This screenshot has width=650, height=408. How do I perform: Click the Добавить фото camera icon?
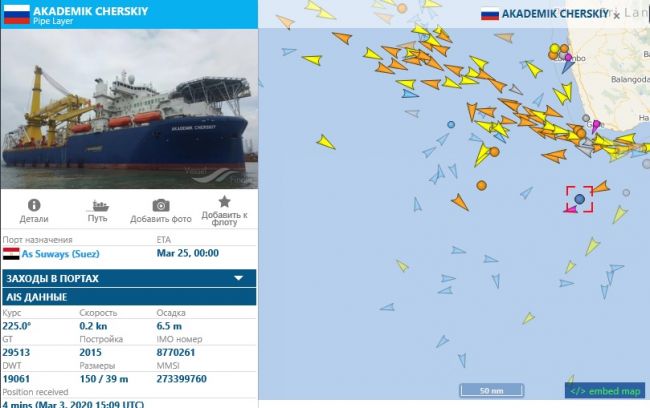[x=161, y=205]
